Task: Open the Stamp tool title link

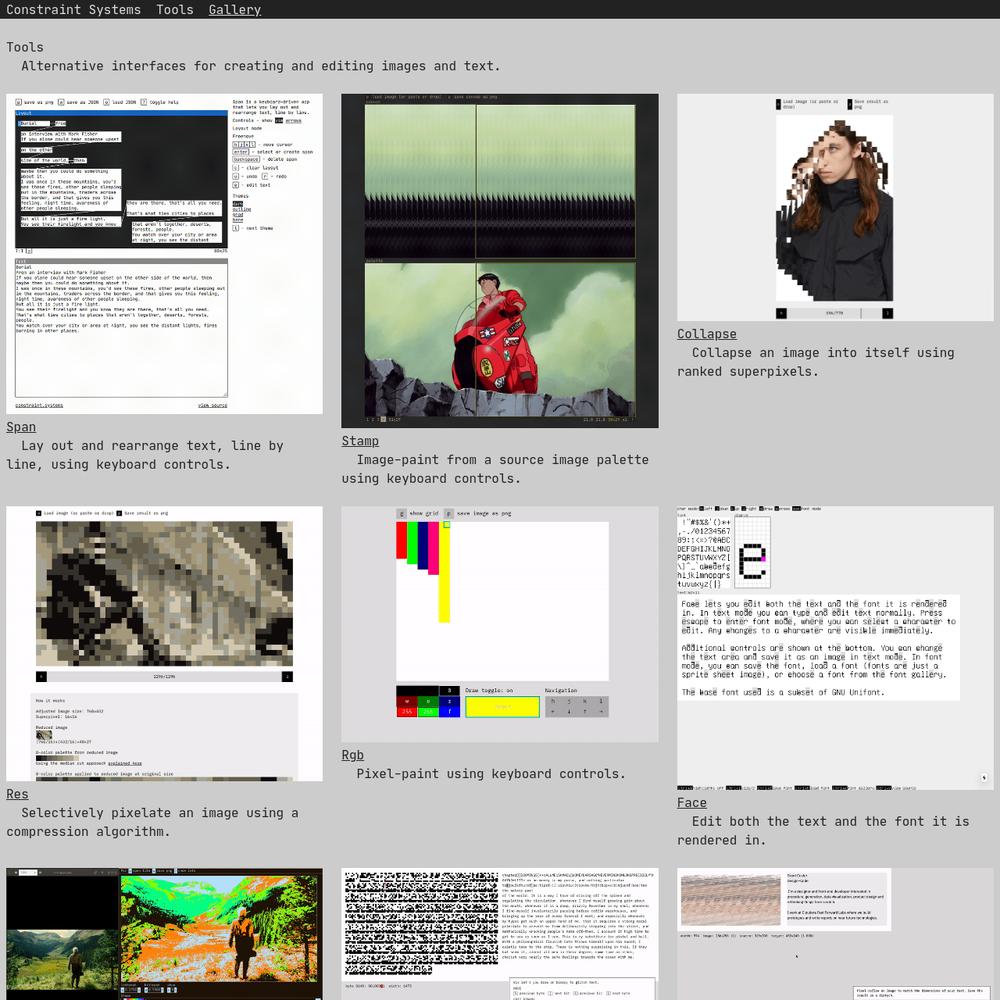Action: [360, 441]
